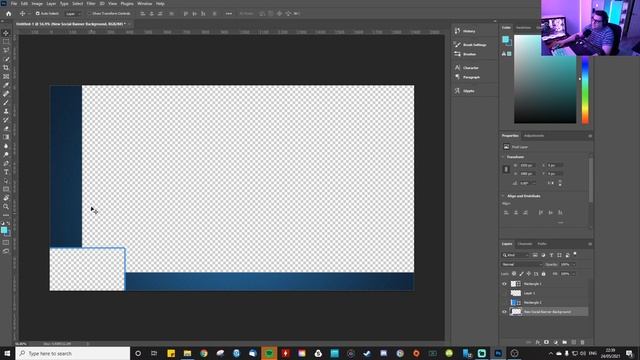
Task: Click the Windows search box in taskbar
Action: coord(73,353)
